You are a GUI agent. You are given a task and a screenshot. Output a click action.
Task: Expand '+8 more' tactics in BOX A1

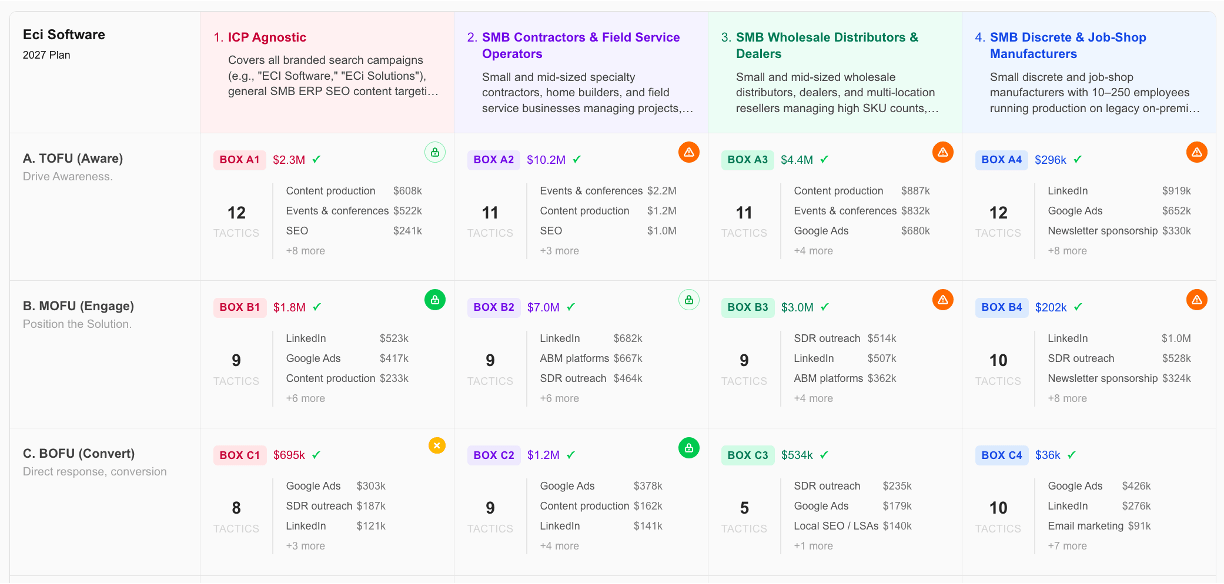pyautogui.click(x=305, y=251)
